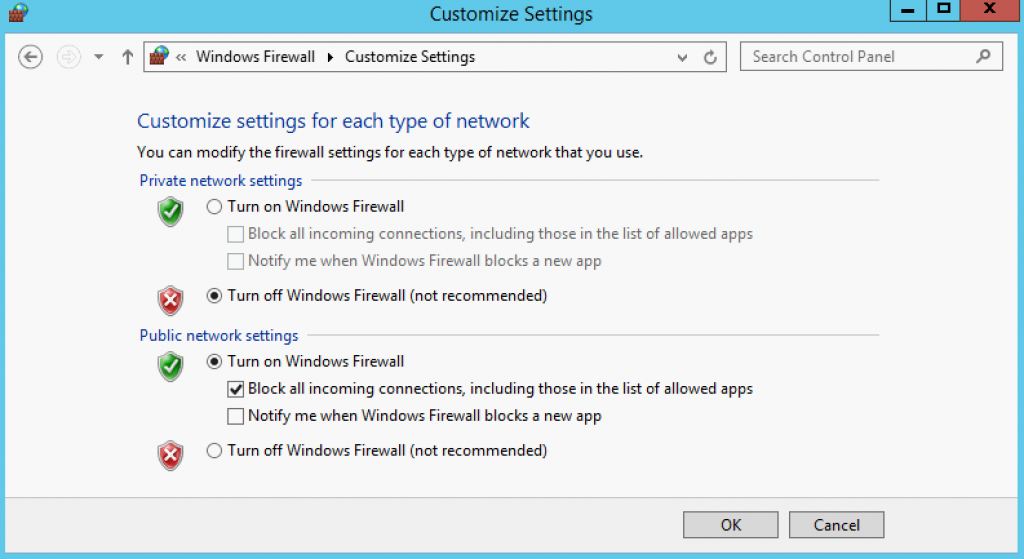Click the search magnifier icon
This screenshot has height=559, width=1024.
[x=983, y=57]
